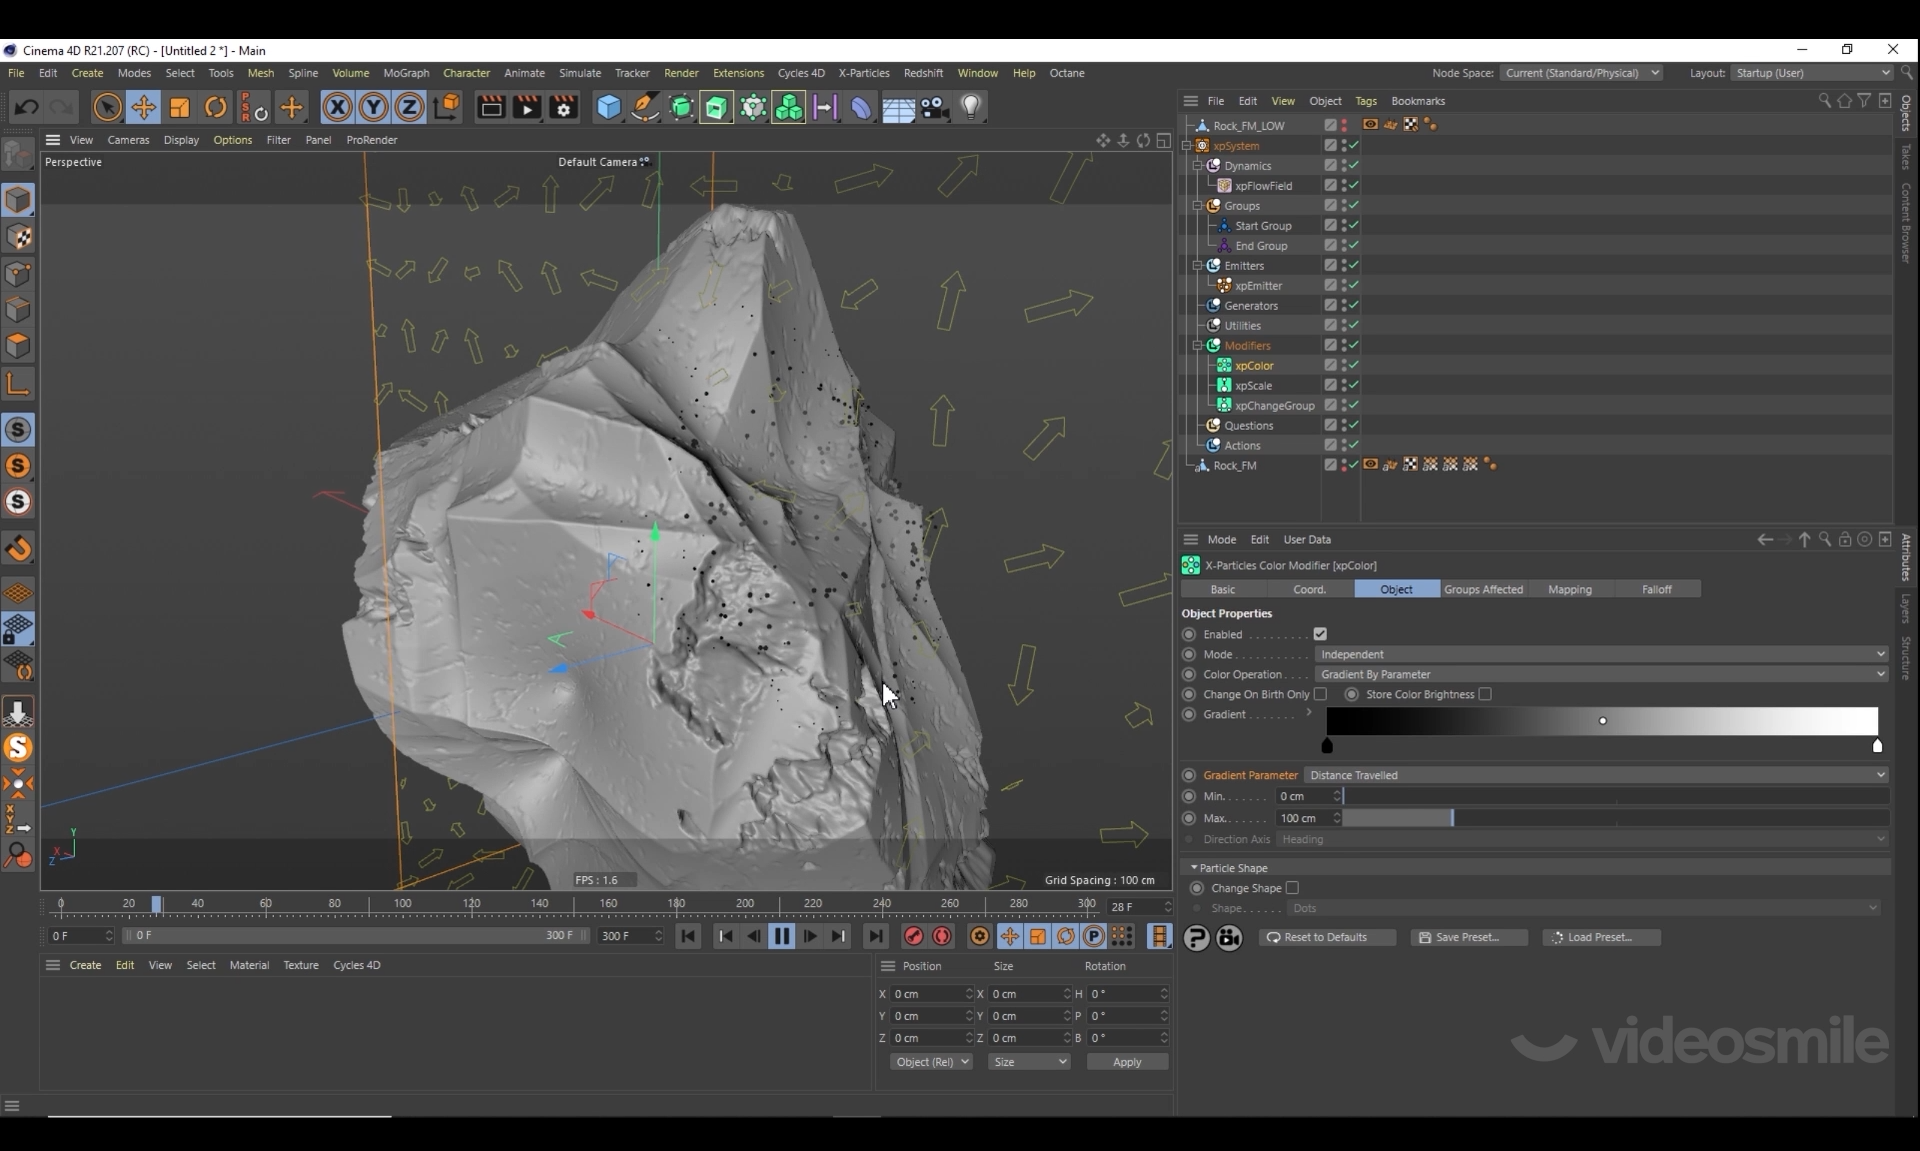This screenshot has width=1920, height=1151.
Task: Open the X-Particles menu
Action: click(863, 73)
